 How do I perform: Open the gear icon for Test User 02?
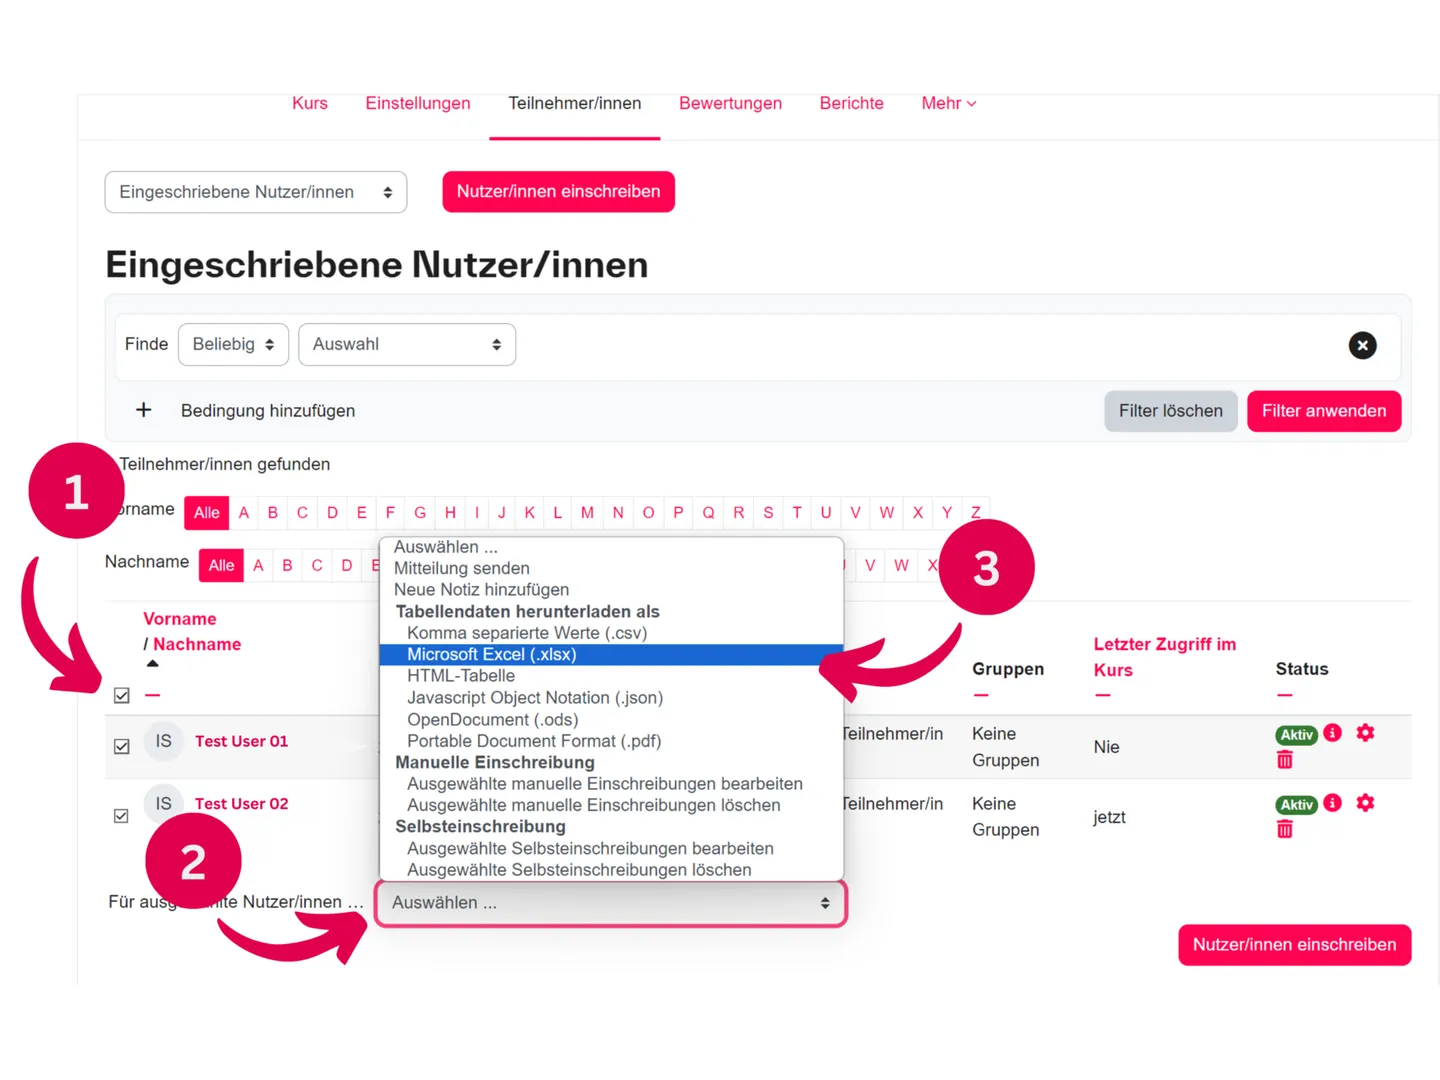pyautogui.click(x=1365, y=803)
